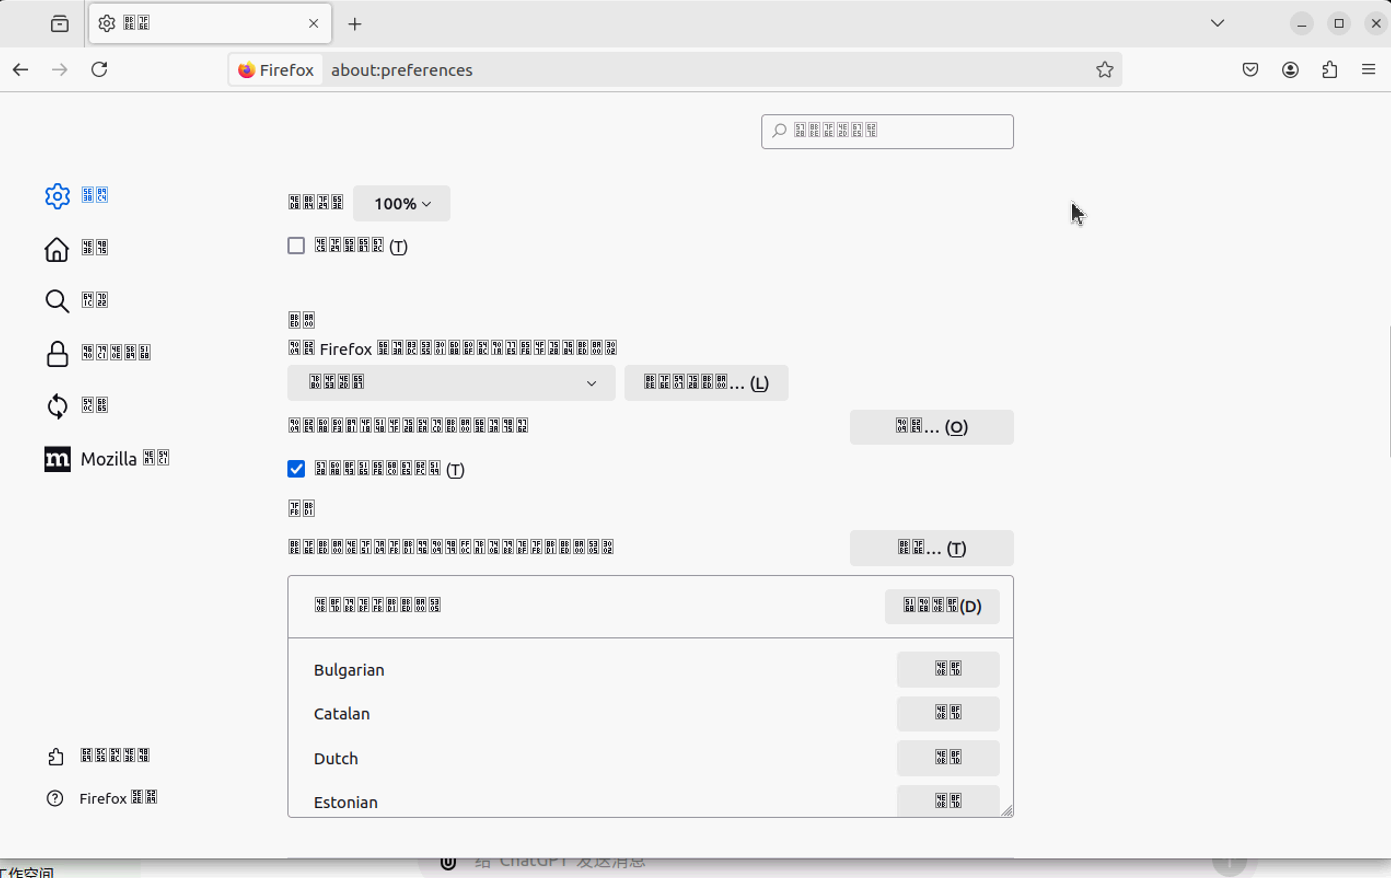The height and width of the screenshot is (878, 1391).
Task: Open Firefox support help link
Action: pyautogui.click(x=102, y=798)
